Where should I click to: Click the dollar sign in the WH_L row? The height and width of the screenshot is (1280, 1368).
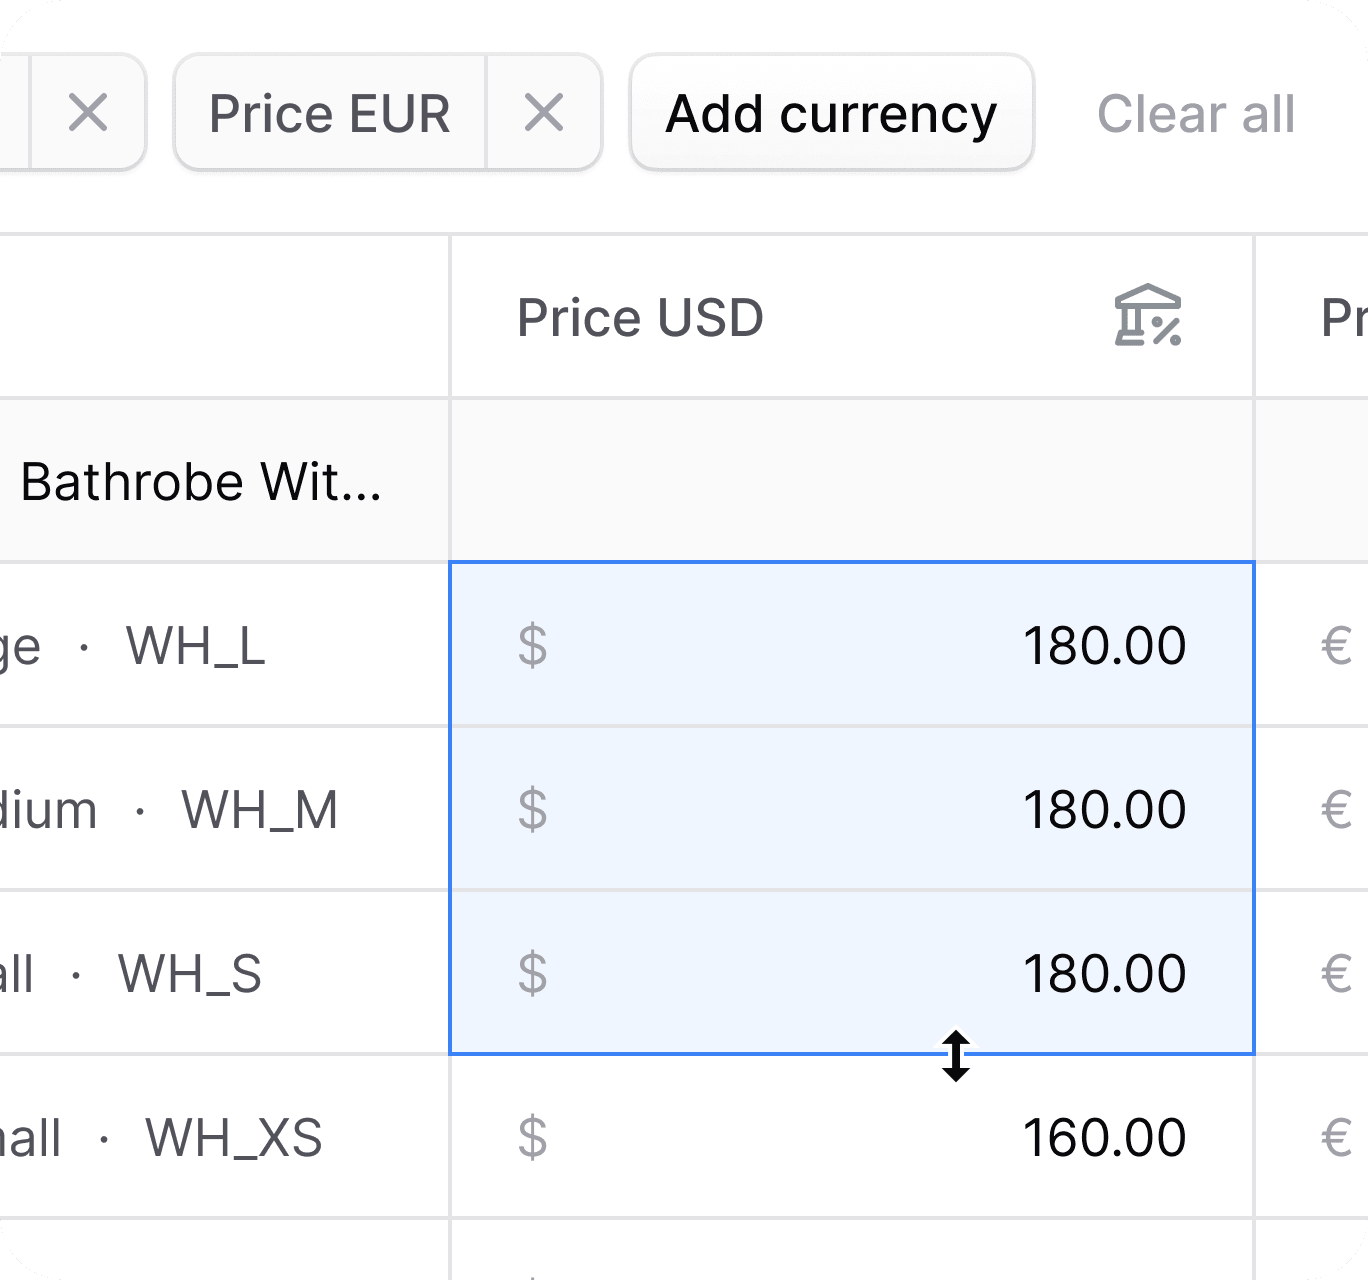533,645
